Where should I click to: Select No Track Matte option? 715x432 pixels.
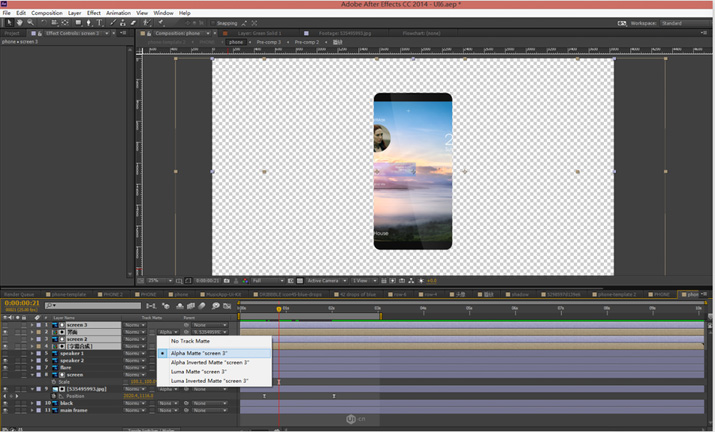[190, 341]
